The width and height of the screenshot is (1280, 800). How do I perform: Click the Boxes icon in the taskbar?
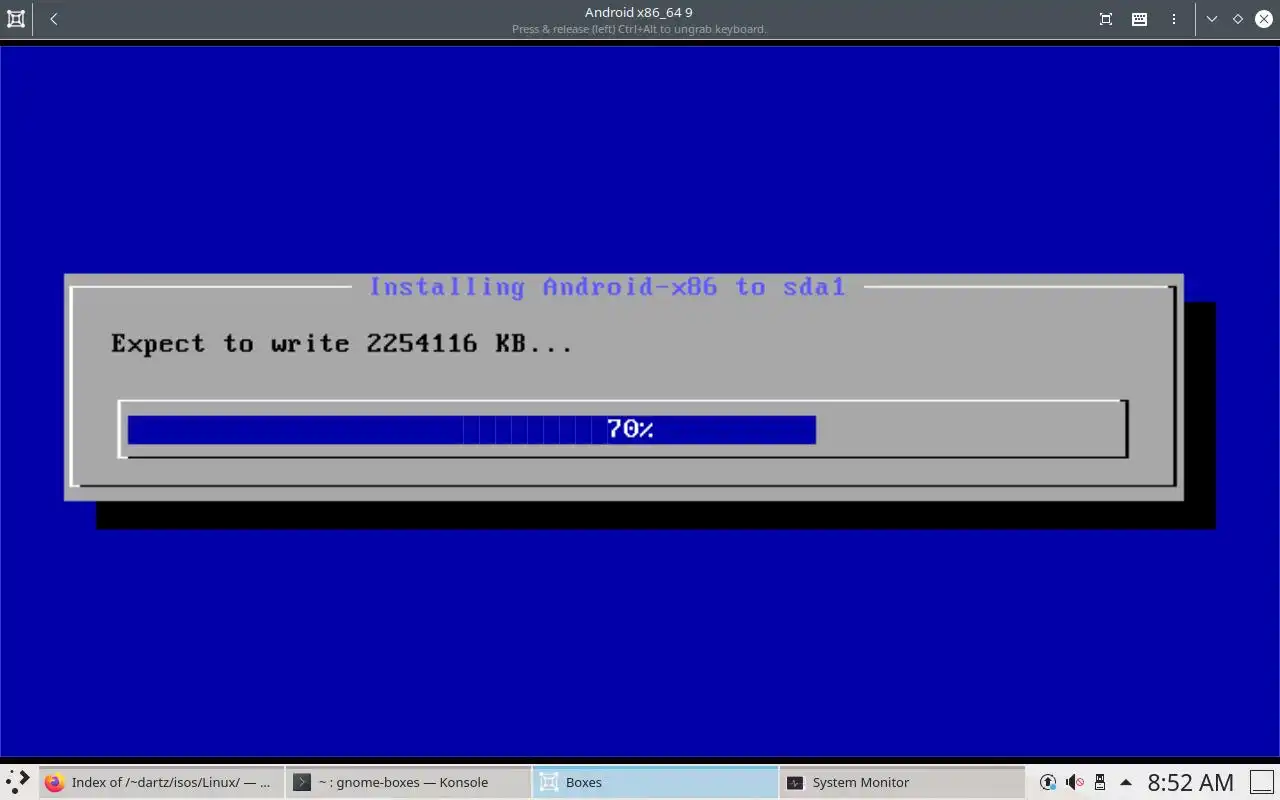click(x=549, y=783)
